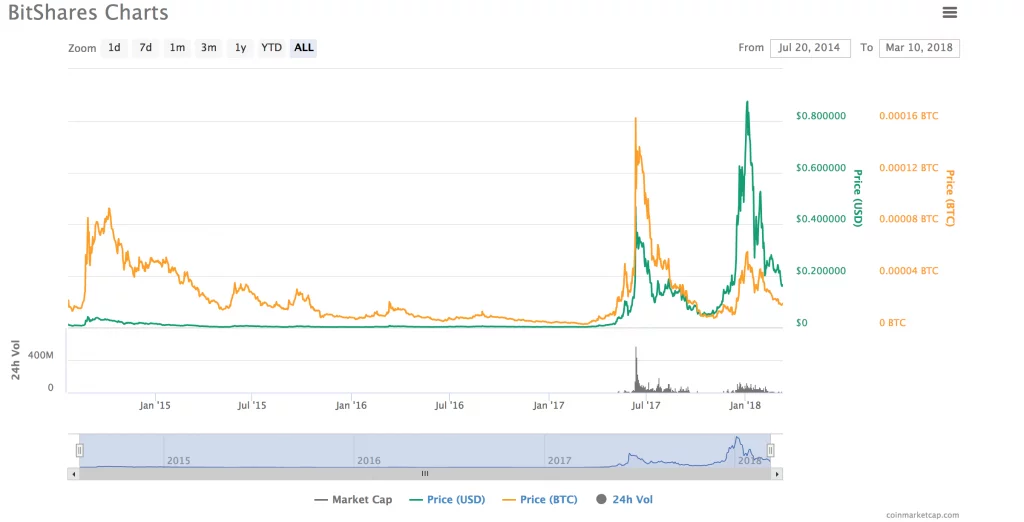Viewport: 1024px width, 522px height.
Task: Select the 7d zoom range
Action: coord(146,48)
